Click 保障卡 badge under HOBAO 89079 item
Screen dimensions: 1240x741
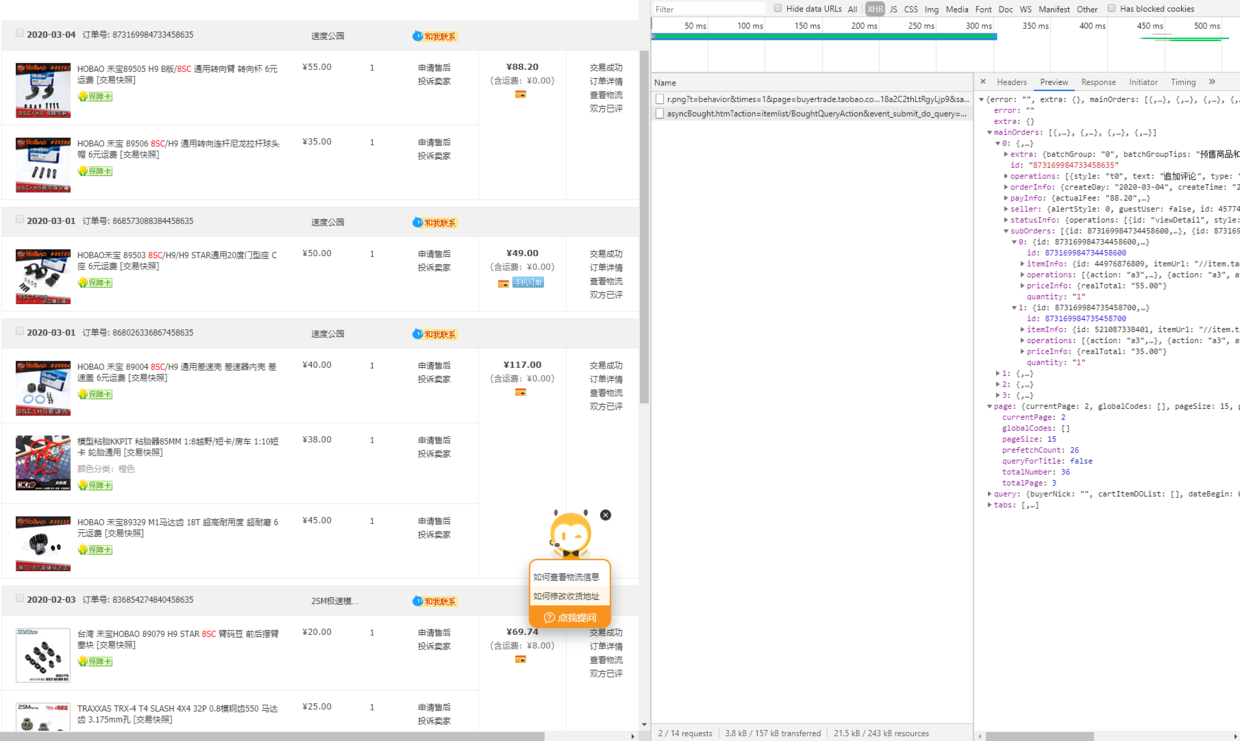pyautogui.click(x=95, y=662)
